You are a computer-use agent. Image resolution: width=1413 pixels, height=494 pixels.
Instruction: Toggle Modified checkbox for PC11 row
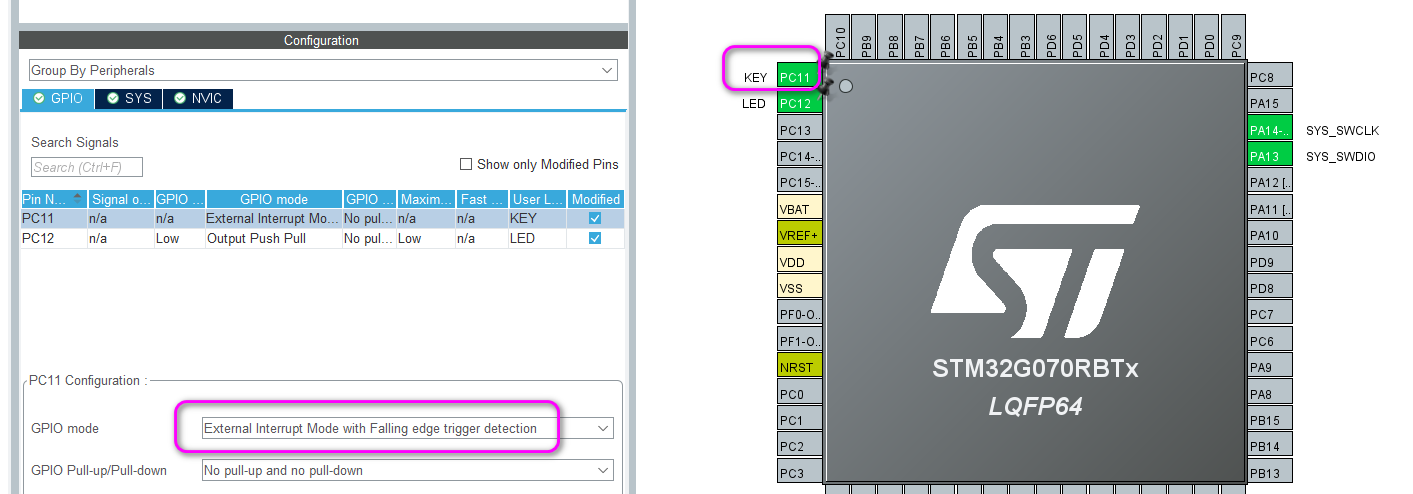pyautogui.click(x=596, y=218)
